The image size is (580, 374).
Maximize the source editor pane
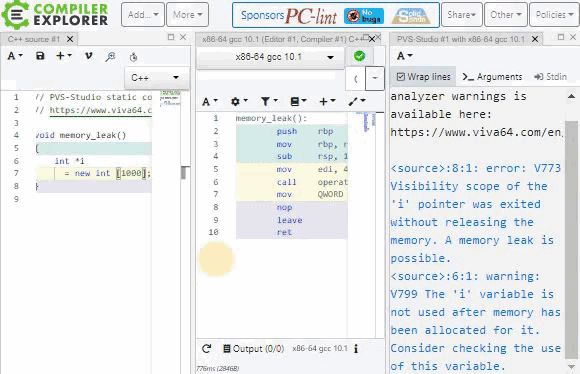point(171,37)
